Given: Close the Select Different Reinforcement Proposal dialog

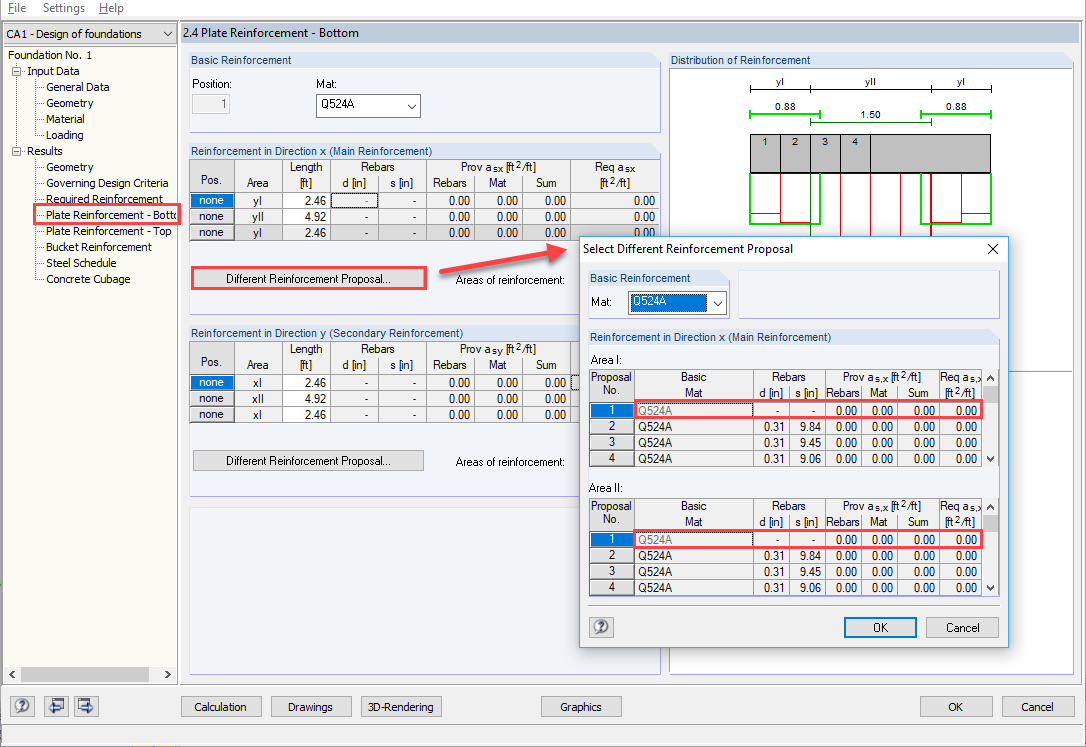Looking at the screenshot, I should click(x=992, y=249).
